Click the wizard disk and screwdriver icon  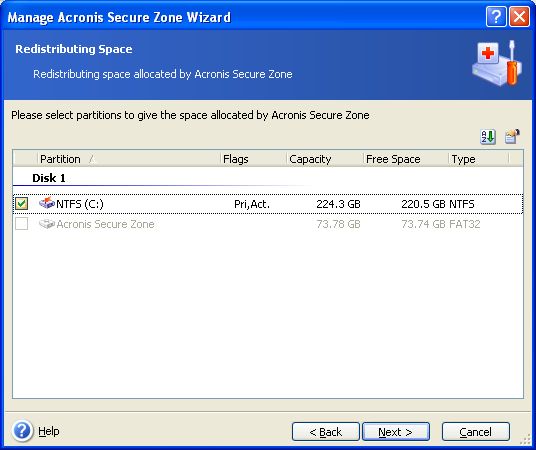point(497,63)
